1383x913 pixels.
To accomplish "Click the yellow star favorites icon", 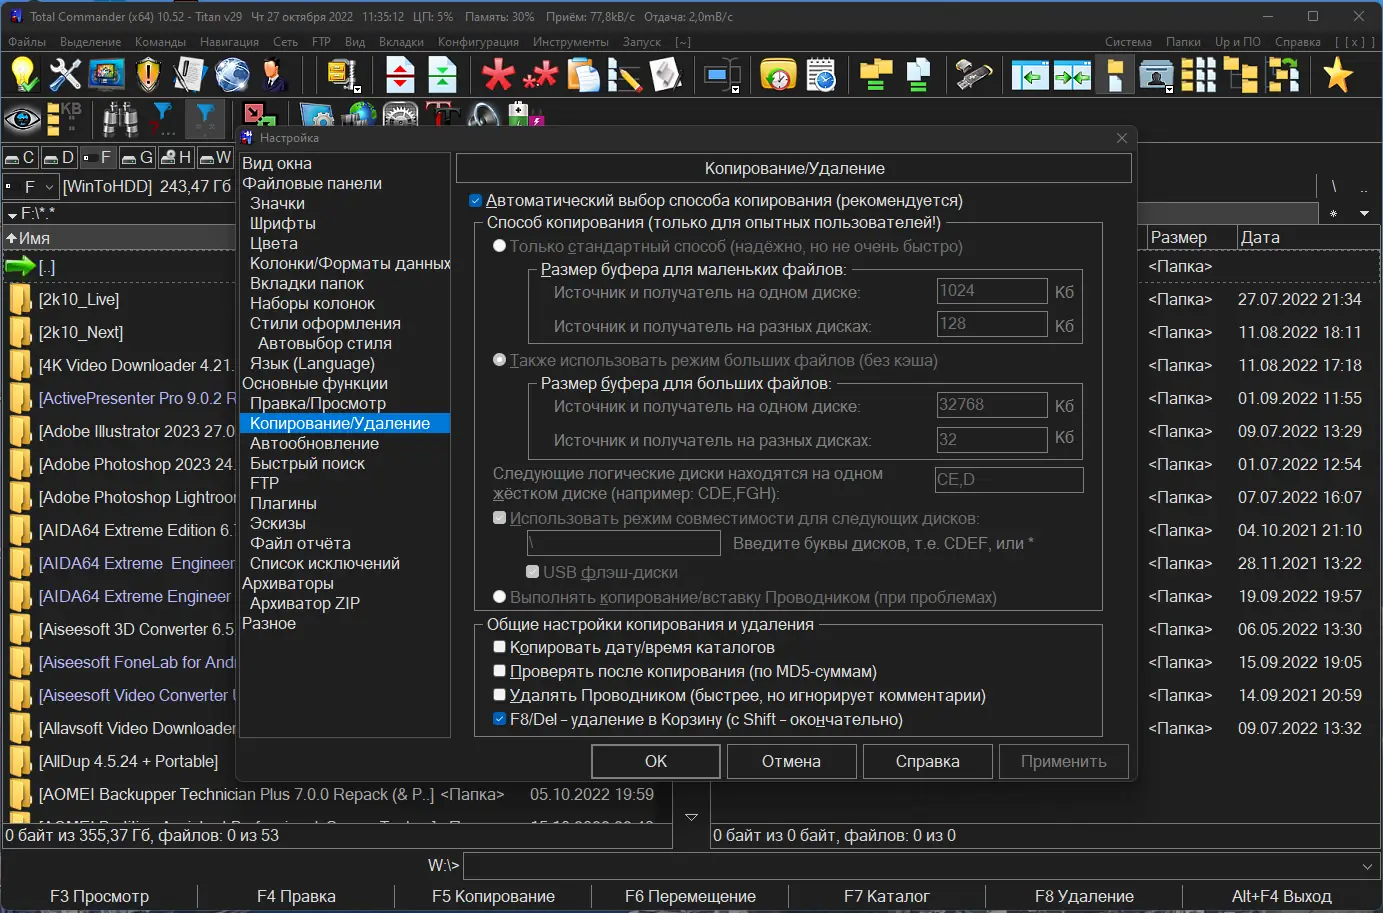I will point(1338,75).
